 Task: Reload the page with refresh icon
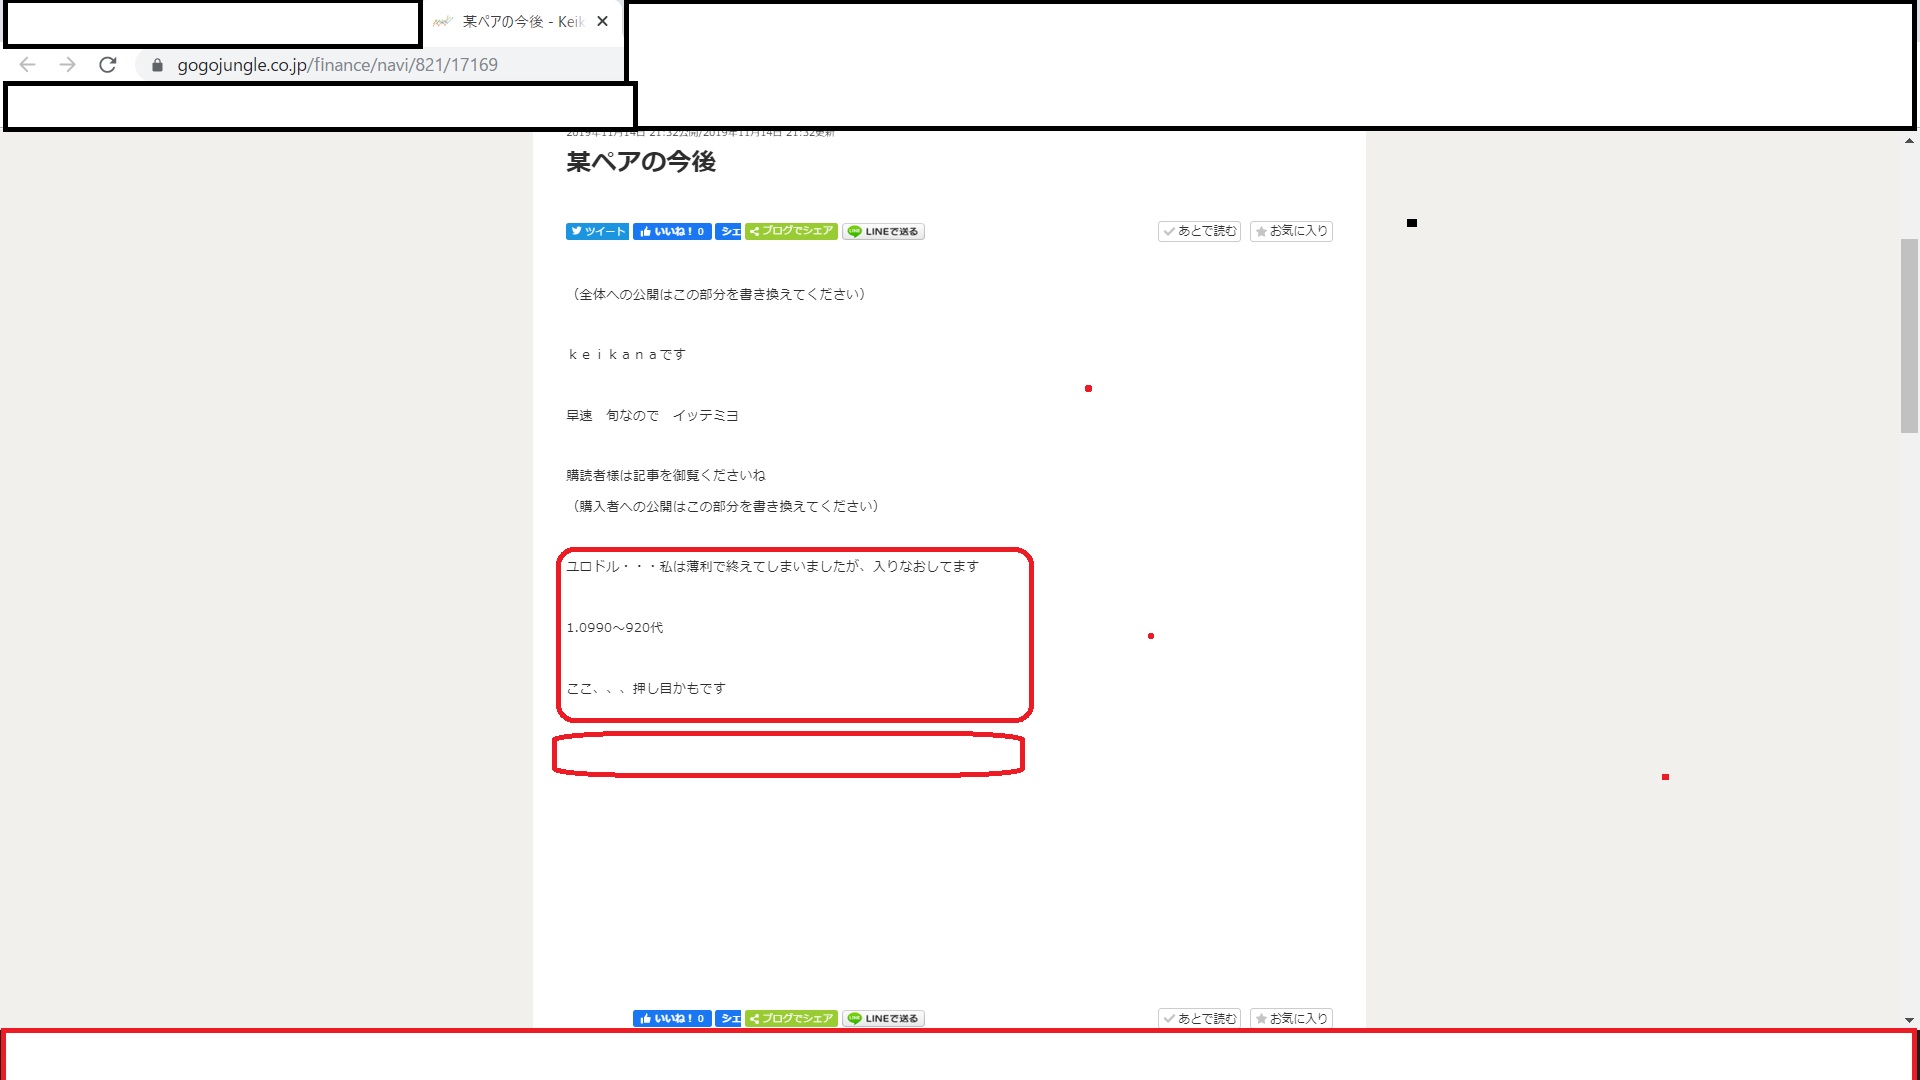pos(108,65)
